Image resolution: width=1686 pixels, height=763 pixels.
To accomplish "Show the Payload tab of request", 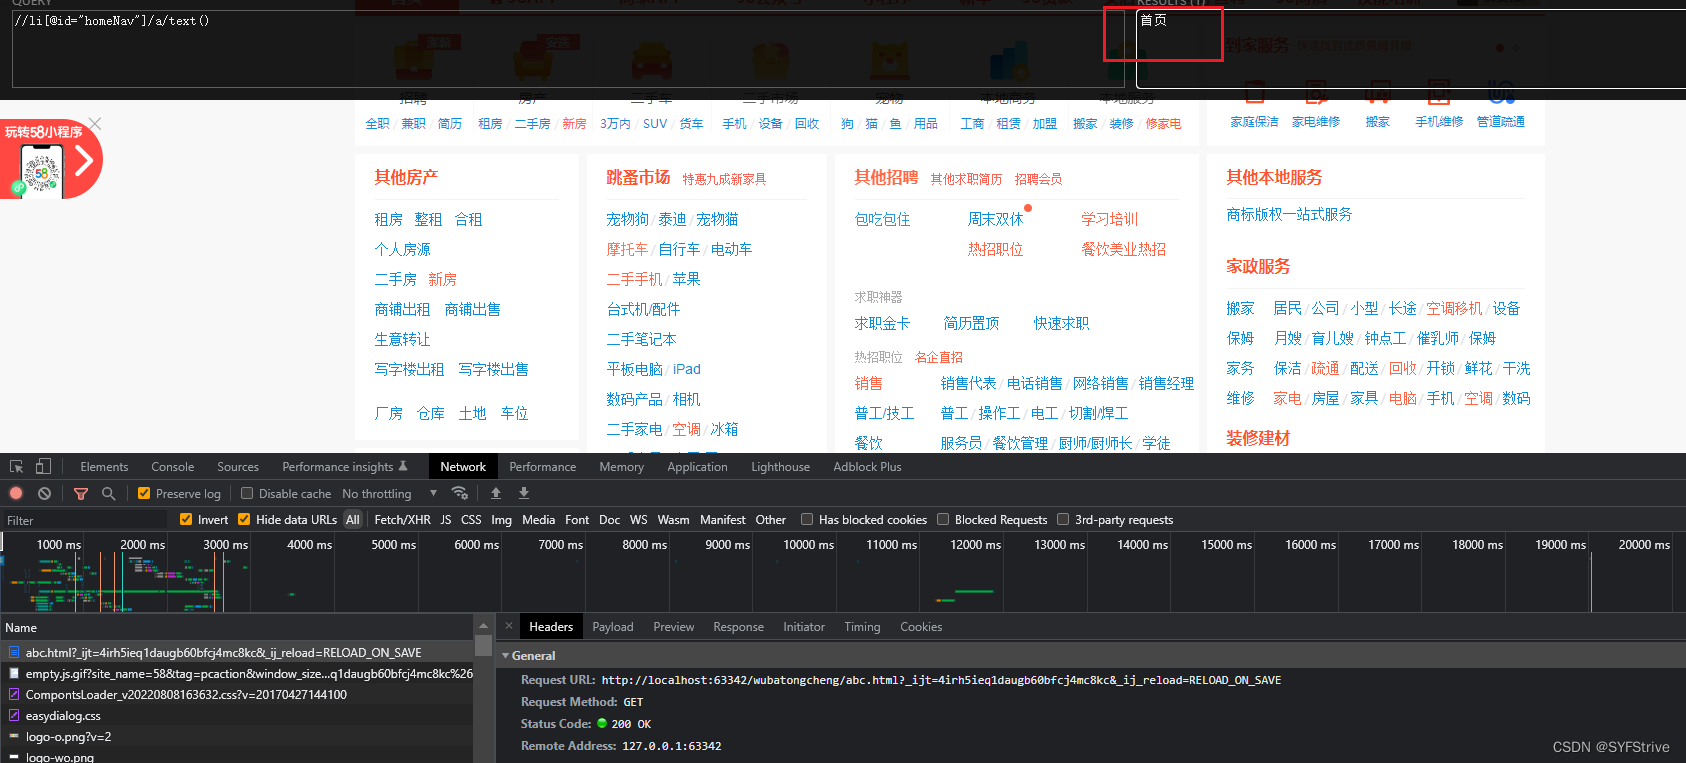I will click(x=613, y=626).
